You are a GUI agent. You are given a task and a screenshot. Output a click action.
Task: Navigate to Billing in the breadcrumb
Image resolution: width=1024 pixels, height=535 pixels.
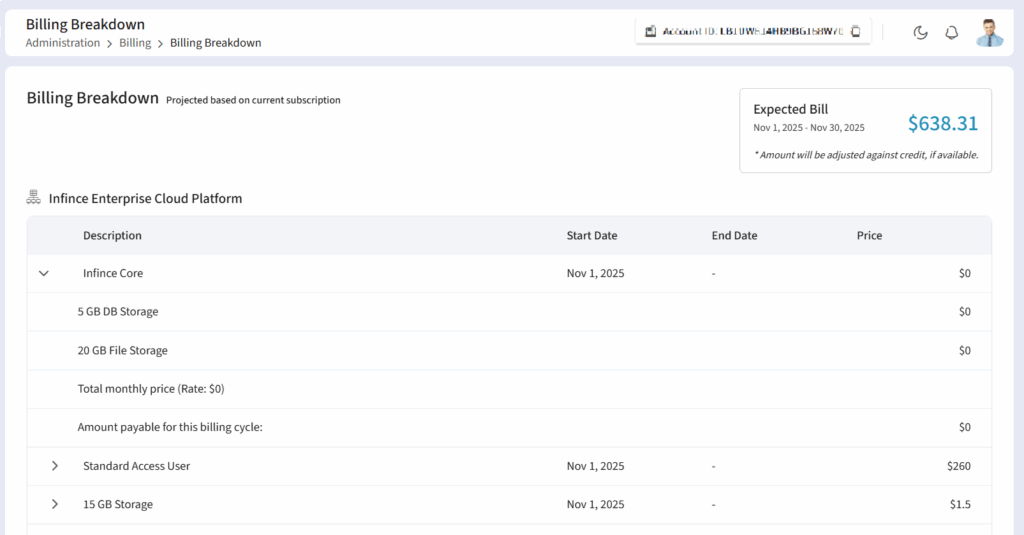pyautogui.click(x=135, y=43)
